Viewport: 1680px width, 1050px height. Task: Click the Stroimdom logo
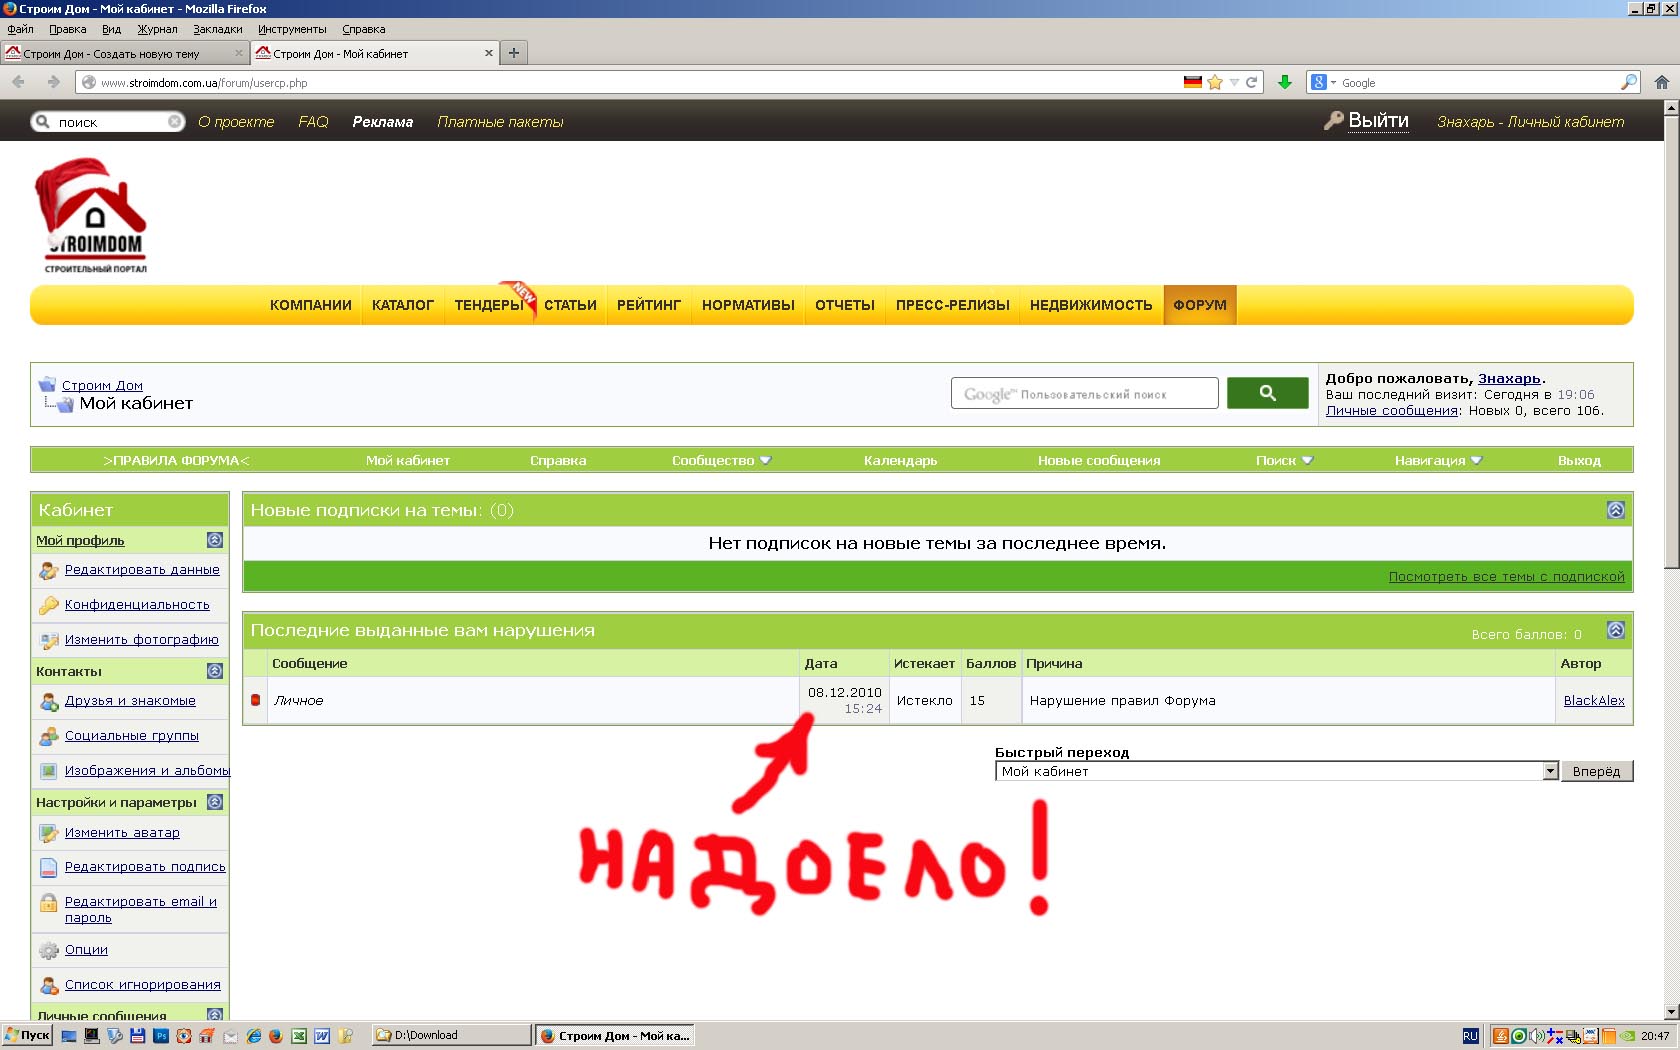click(93, 215)
